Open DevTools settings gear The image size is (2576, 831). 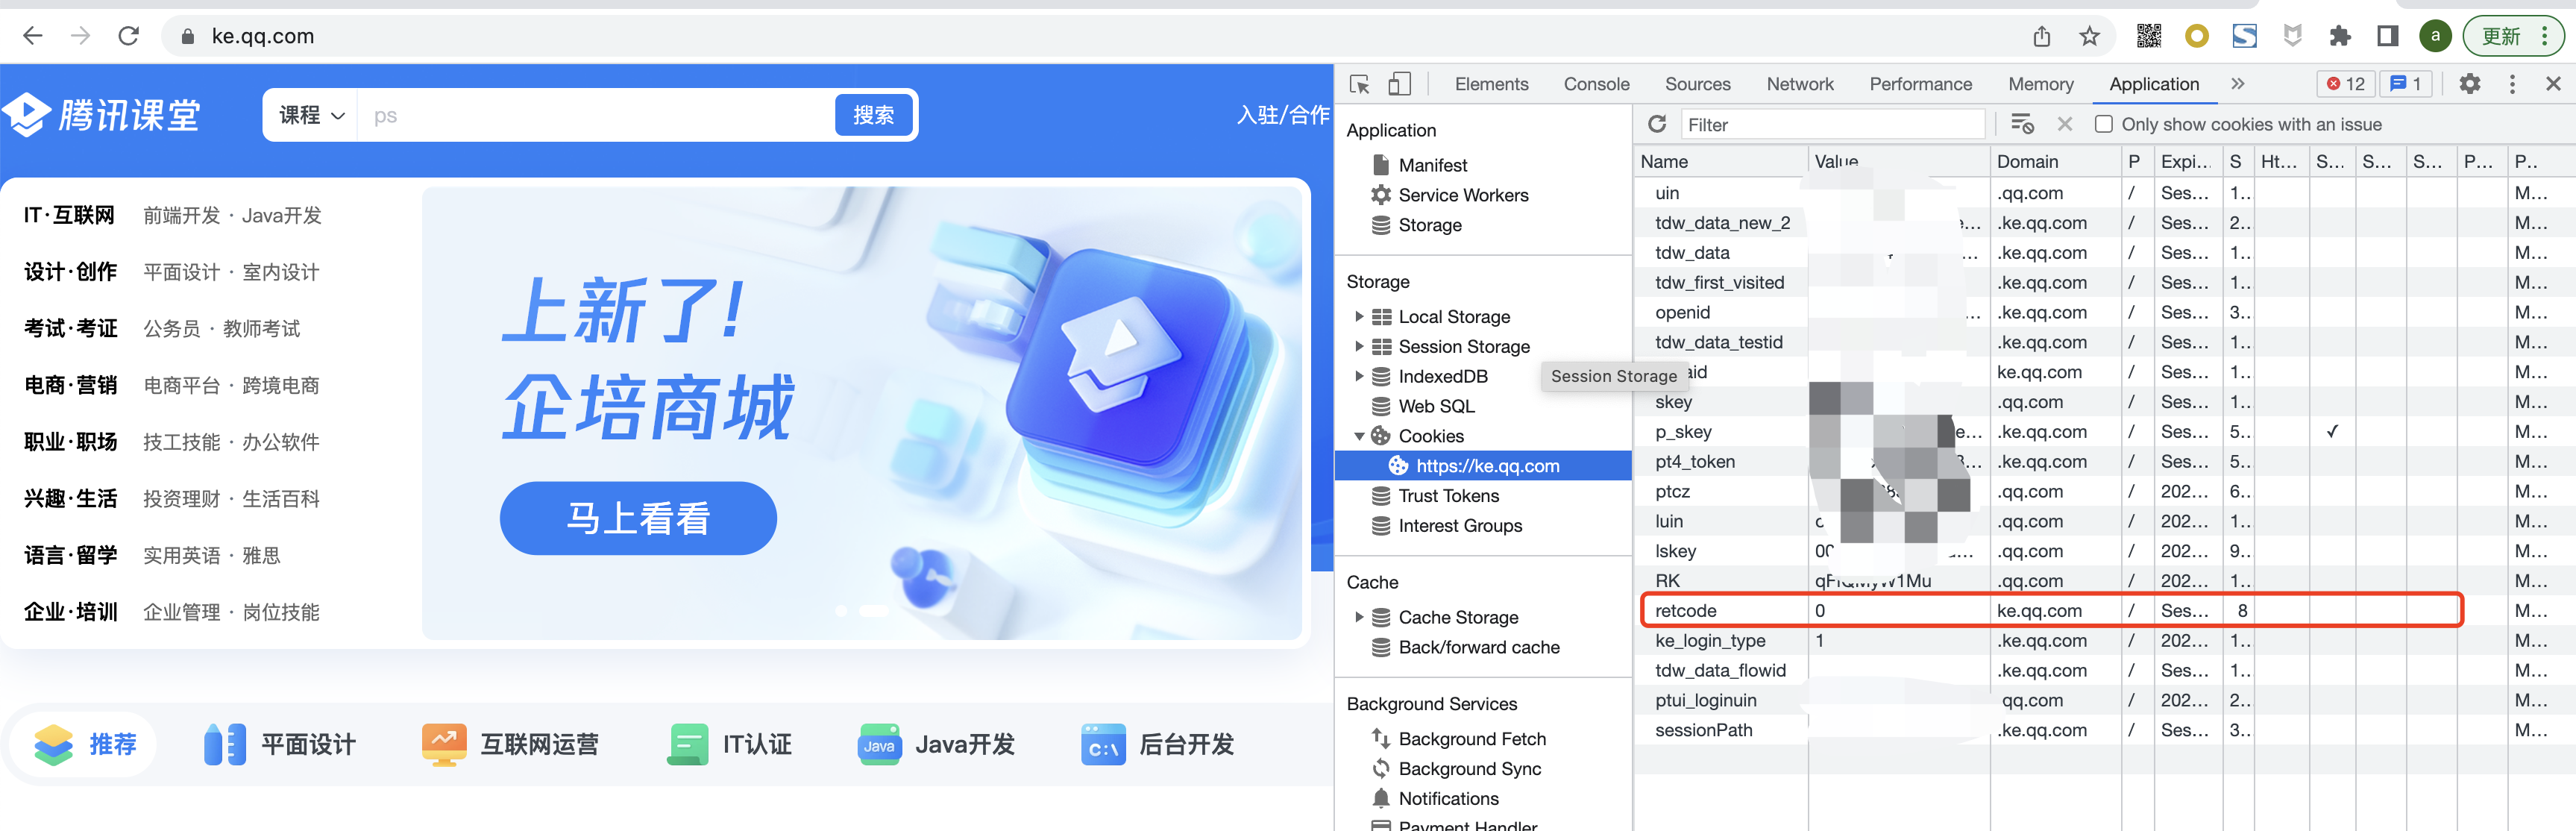coord(2469,85)
